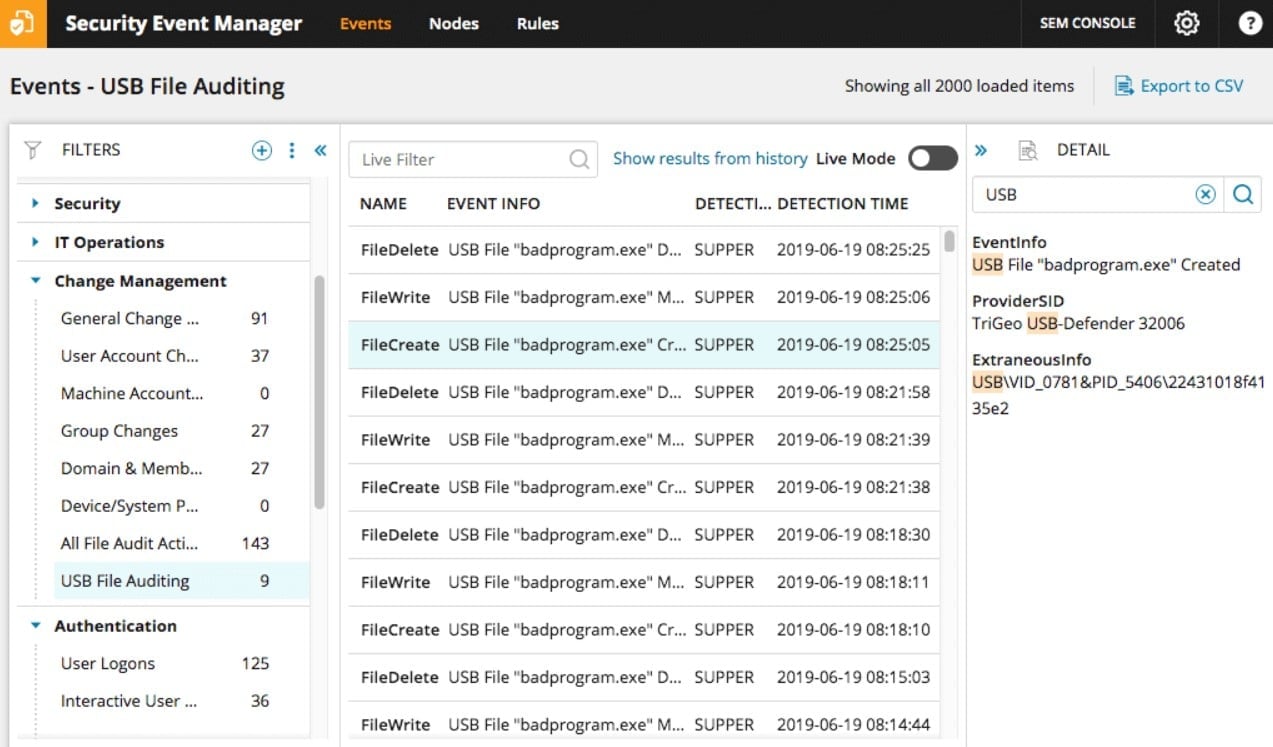
Task: Sort by the DETECTION TIME column header
Action: 843,204
